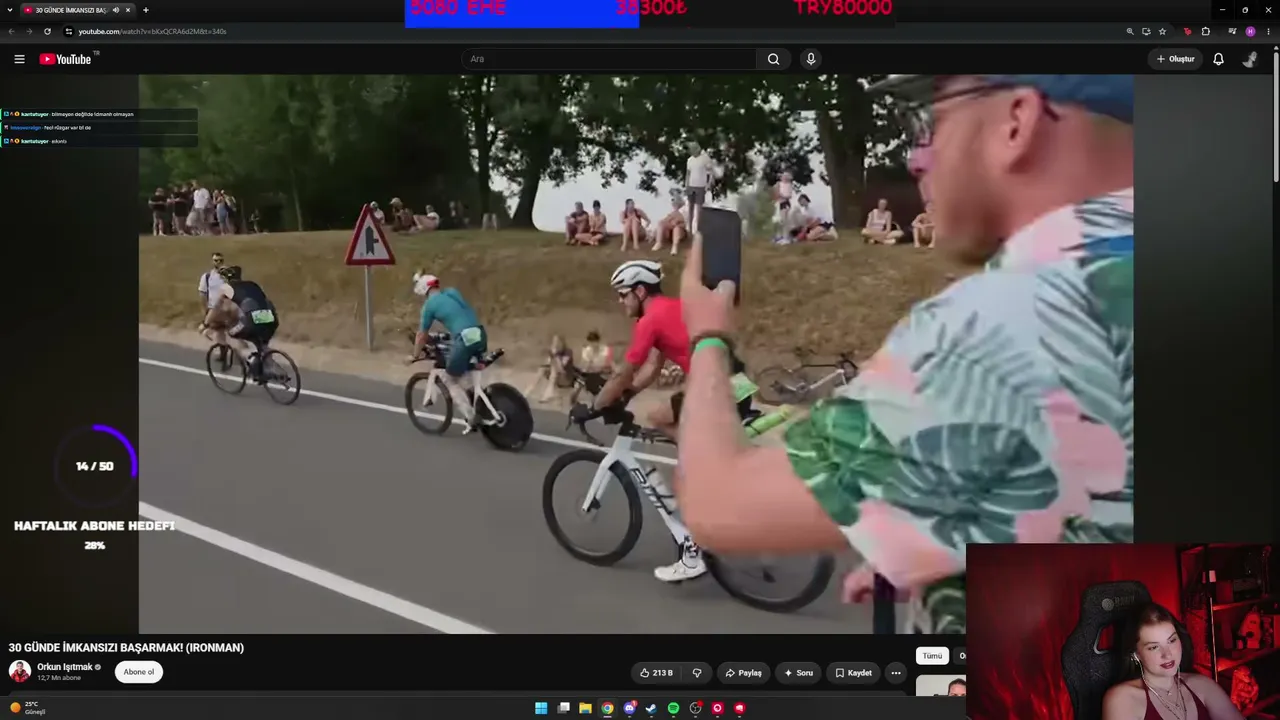1280x720 pixels.
Task: Switch to Chrome in the taskbar
Action: (607, 708)
